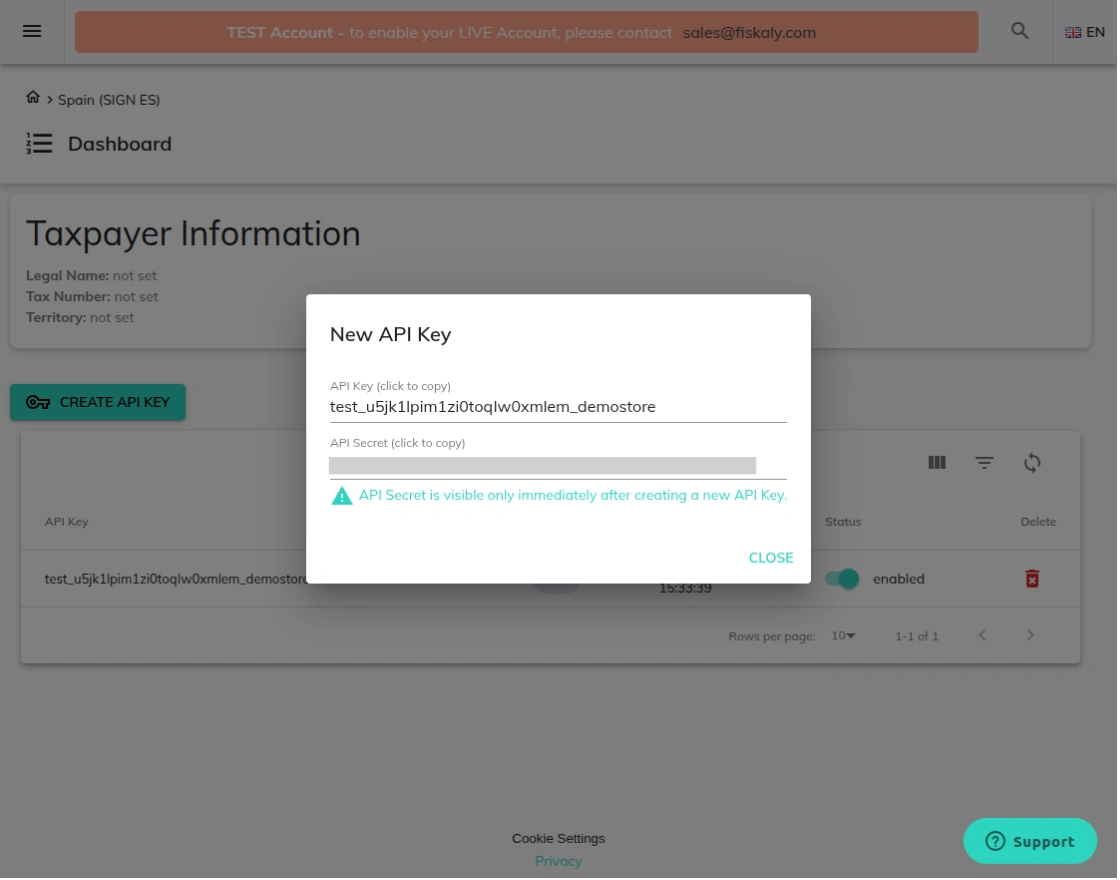Refresh the API key table

pyautogui.click(x=1034, y=464)
